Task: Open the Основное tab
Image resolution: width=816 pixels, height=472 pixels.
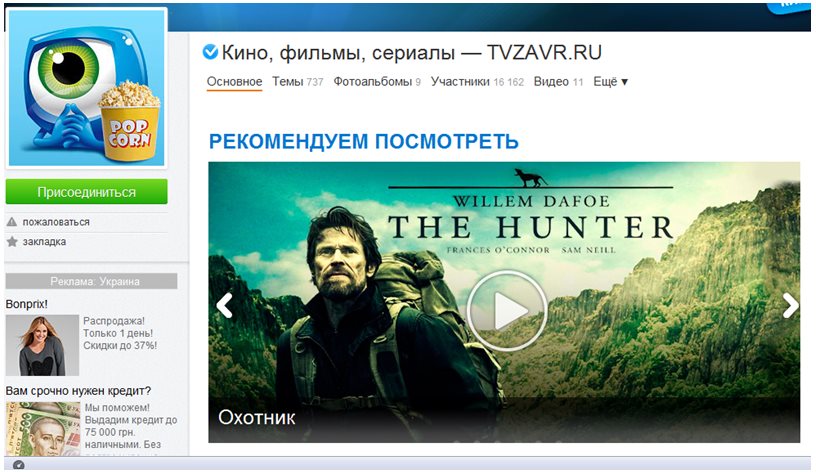Action: (234, 82)
